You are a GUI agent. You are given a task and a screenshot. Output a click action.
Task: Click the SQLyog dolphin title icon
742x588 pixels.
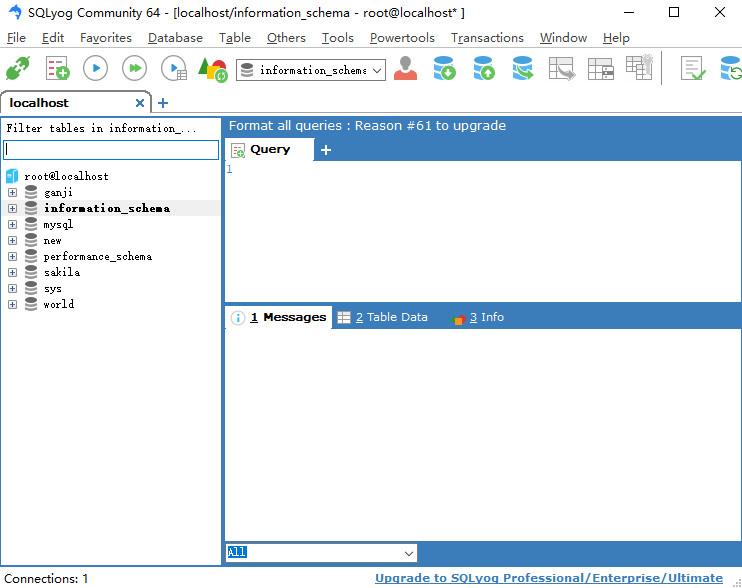pyautogui.click(x=15, y=12)
